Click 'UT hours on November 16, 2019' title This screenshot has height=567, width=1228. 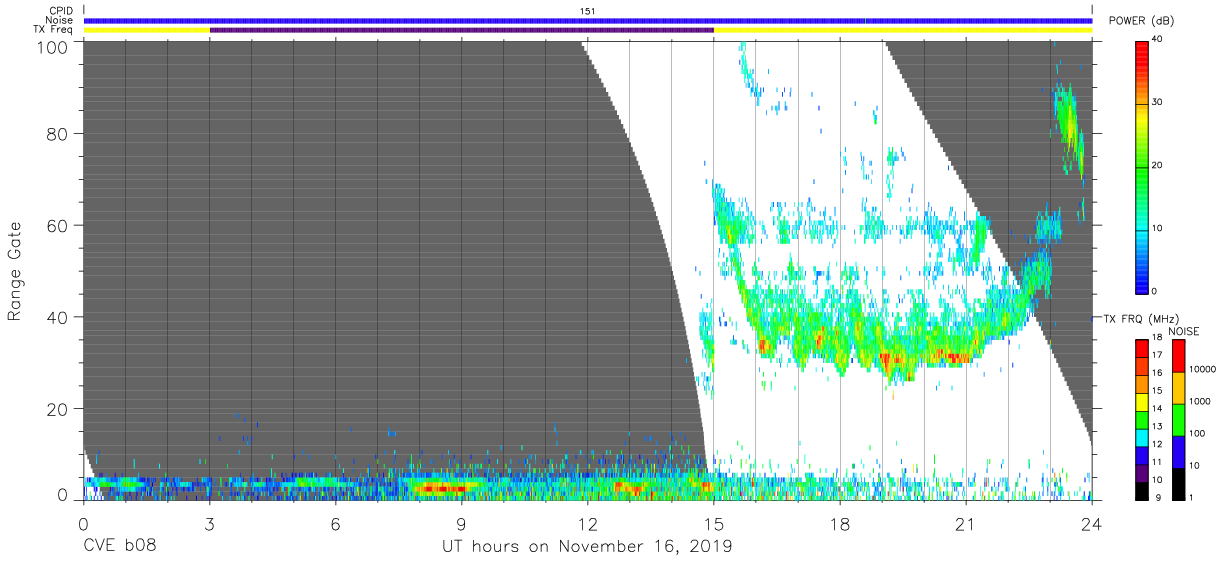pos(587,547)
